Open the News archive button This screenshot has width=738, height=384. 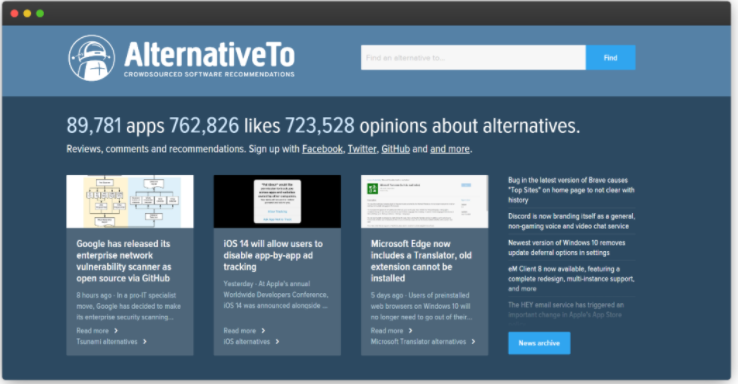539,343
